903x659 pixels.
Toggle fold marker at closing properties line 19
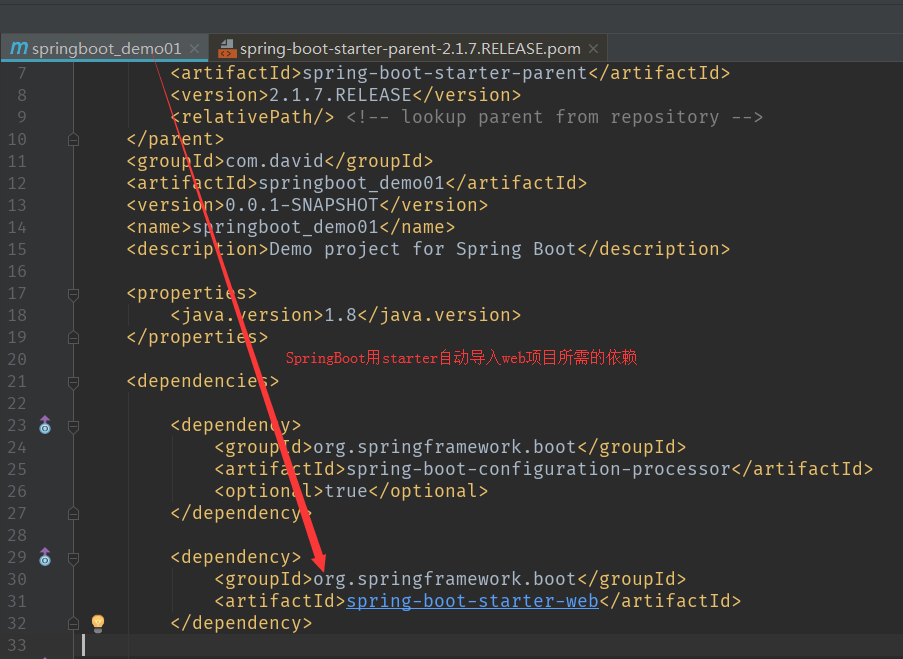click(73, 338)
